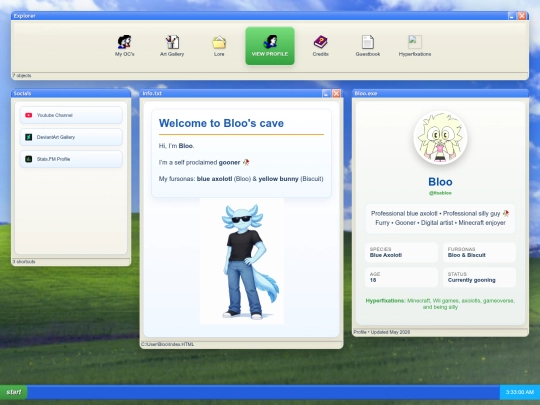The image size is (540, 405).
Task: Click the green Hyperfixations text line
Action: [440, 304]
